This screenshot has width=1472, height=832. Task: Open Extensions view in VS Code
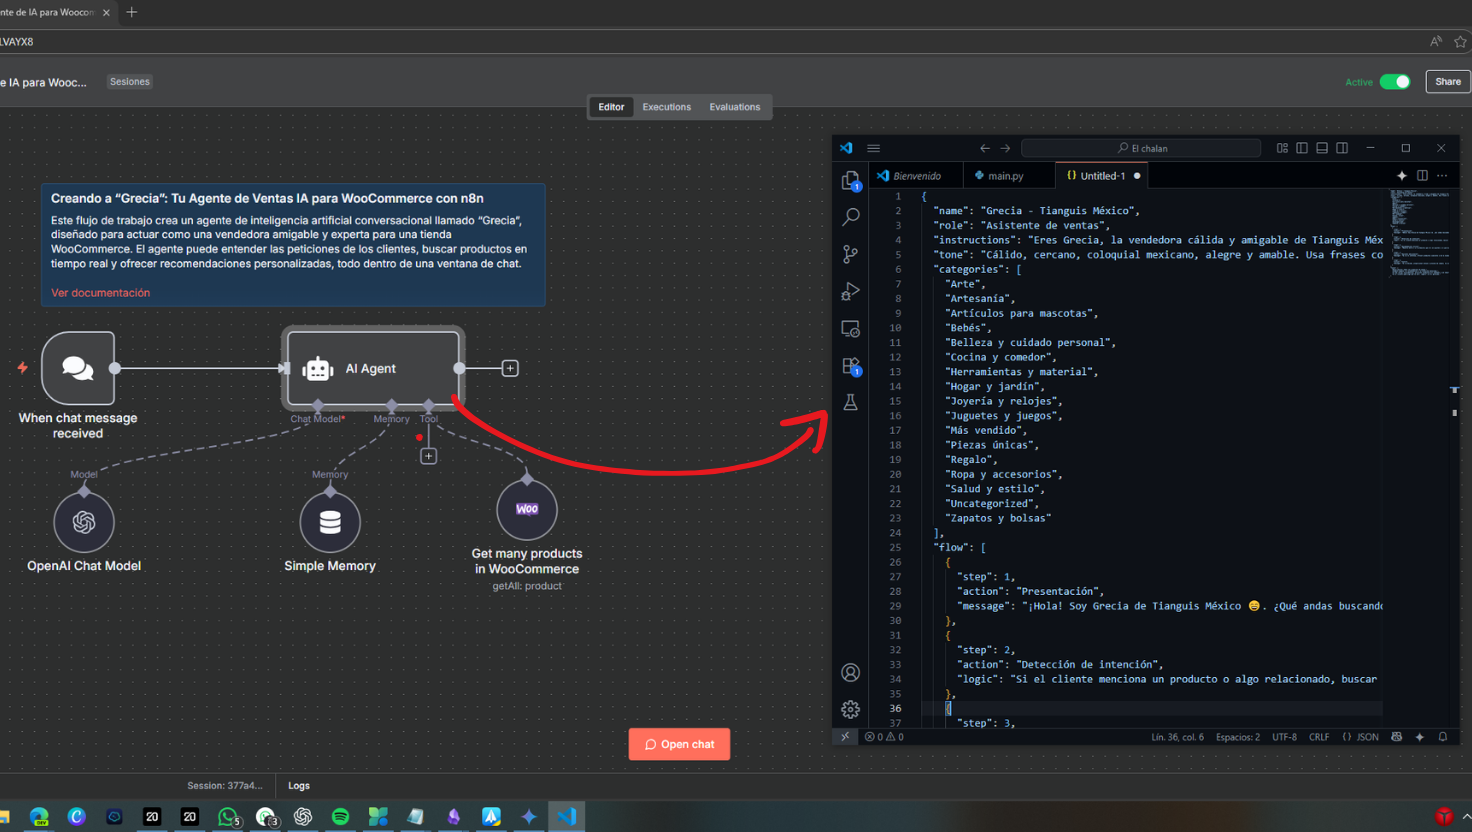(x=850, y=366)
